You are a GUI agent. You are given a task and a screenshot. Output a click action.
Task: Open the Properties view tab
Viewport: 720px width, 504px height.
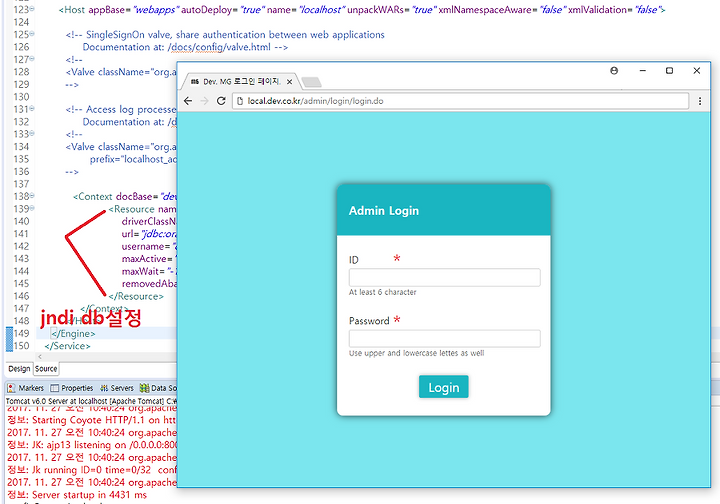72,388
